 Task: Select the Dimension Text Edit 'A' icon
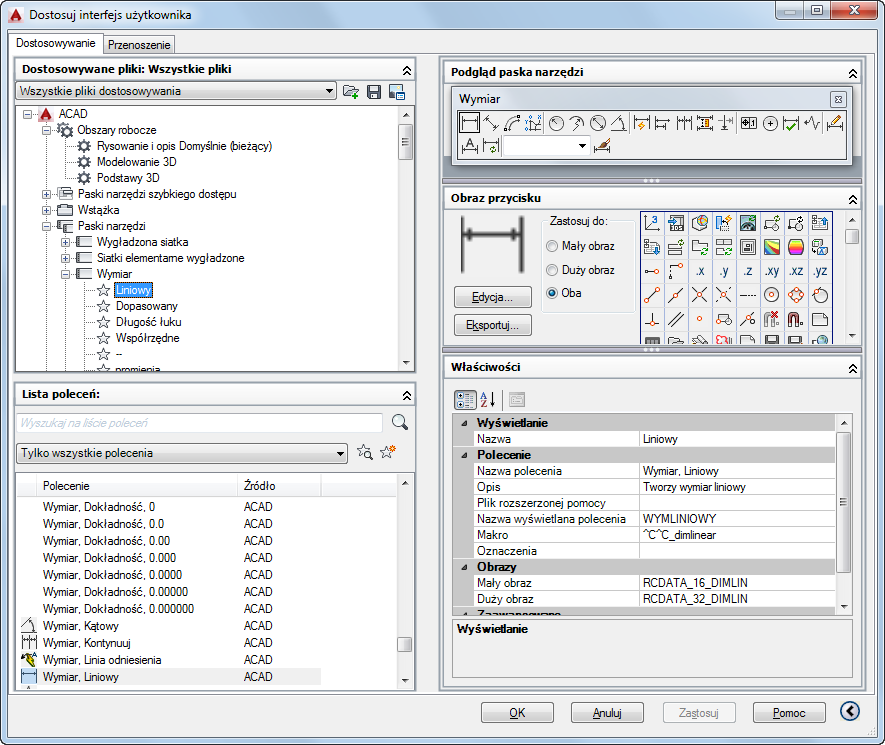(470, 146)
